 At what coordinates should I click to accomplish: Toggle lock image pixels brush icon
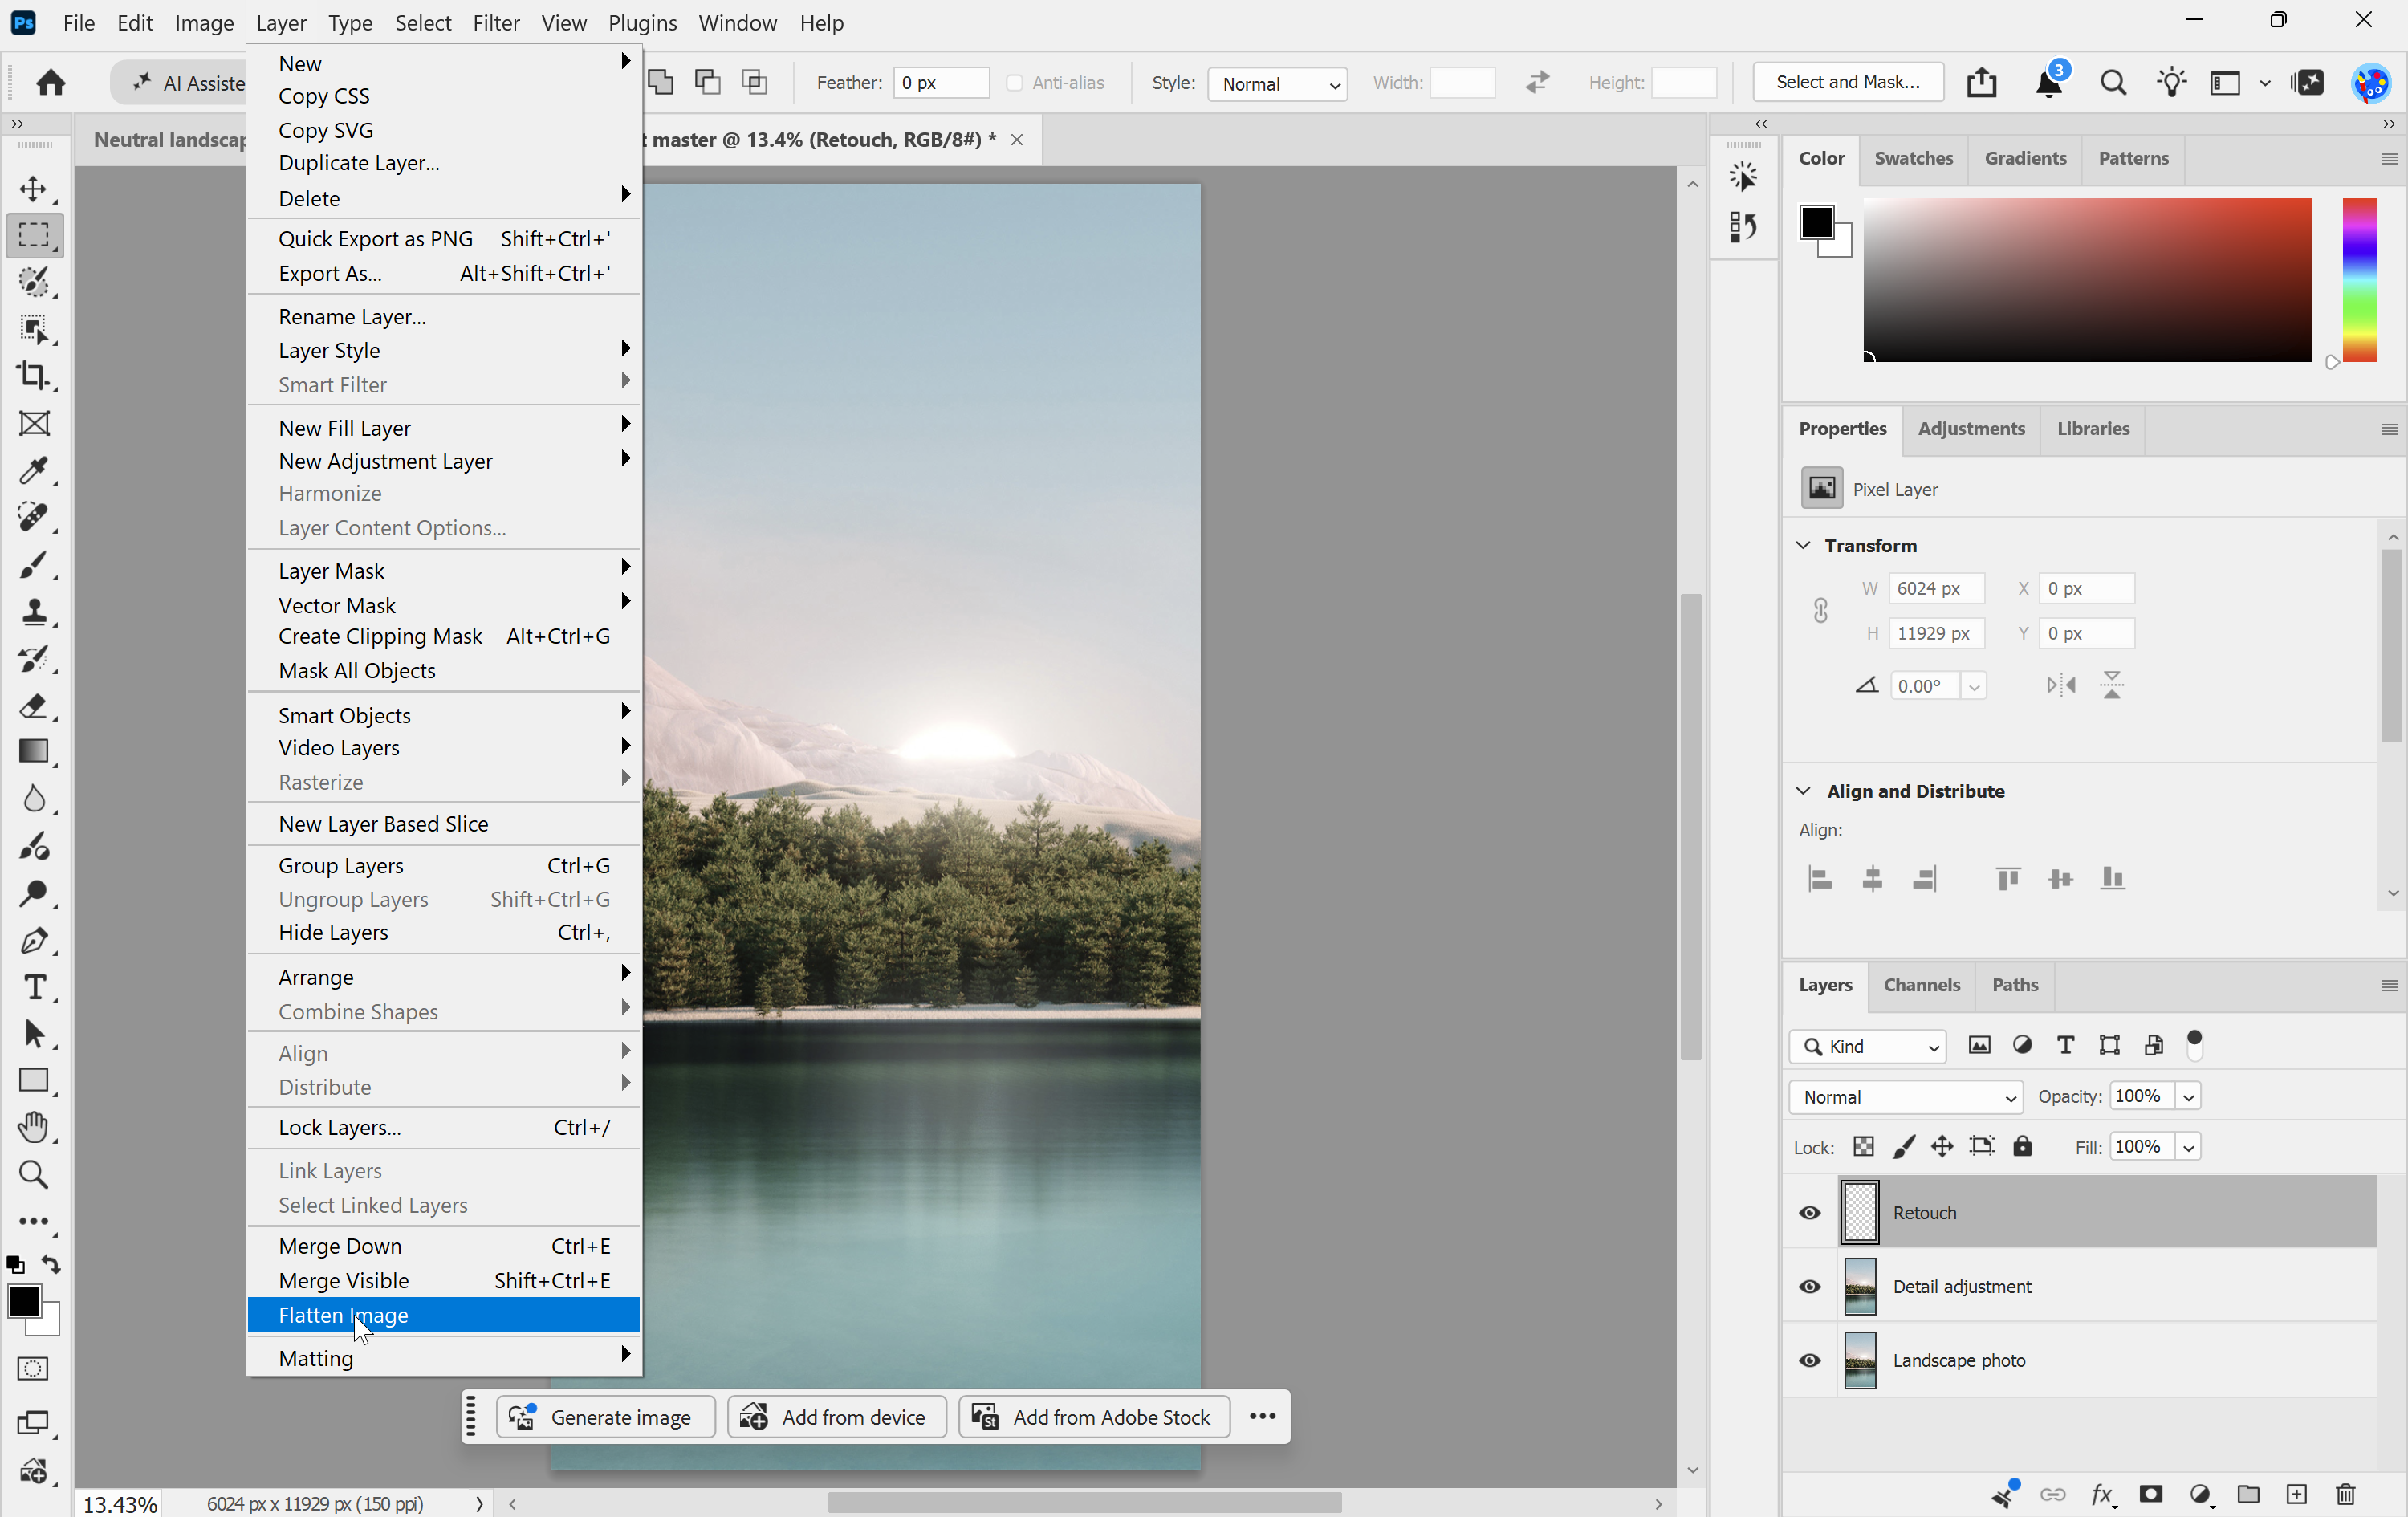click(1904, 1146)
